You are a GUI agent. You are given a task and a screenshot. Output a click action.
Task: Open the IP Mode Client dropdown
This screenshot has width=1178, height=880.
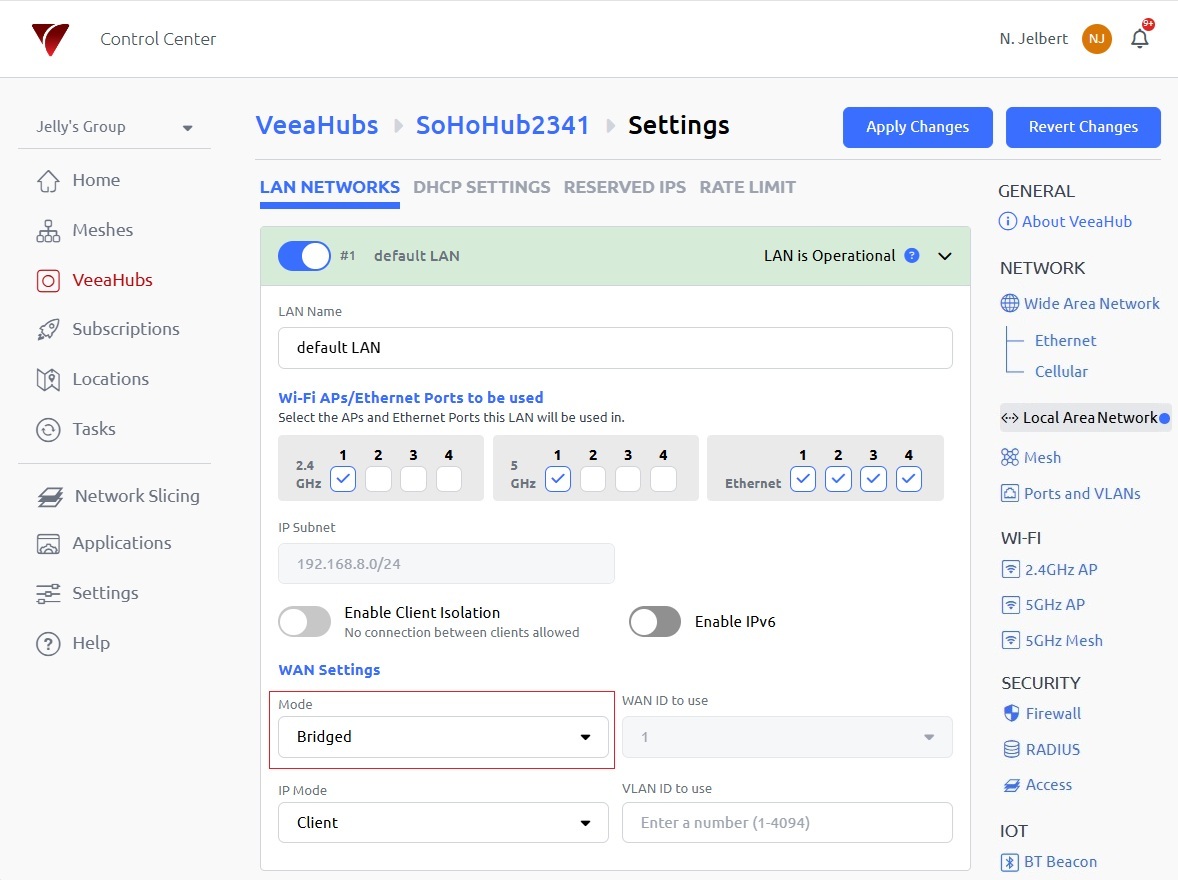point(443,823)
